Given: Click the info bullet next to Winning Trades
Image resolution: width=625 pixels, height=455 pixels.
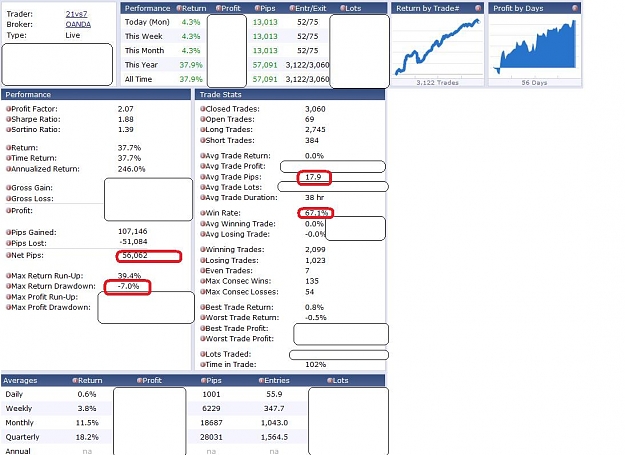Looking at the screenshot, I should coord(202,249).
